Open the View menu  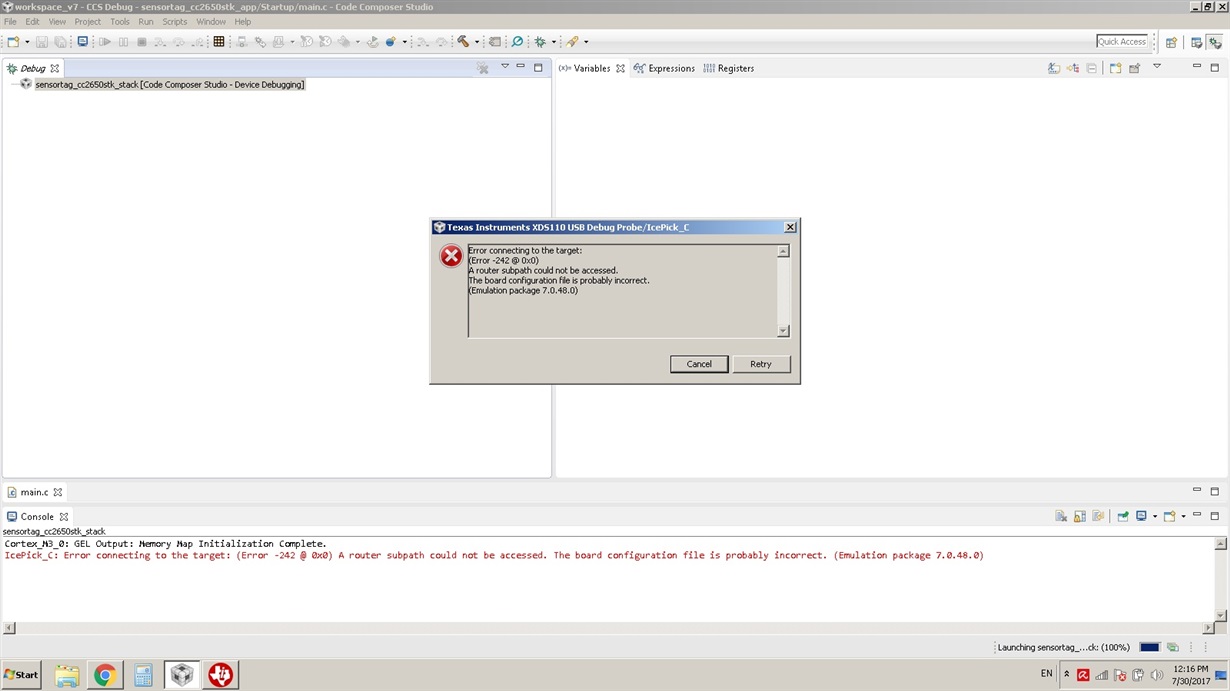(57, 21)
